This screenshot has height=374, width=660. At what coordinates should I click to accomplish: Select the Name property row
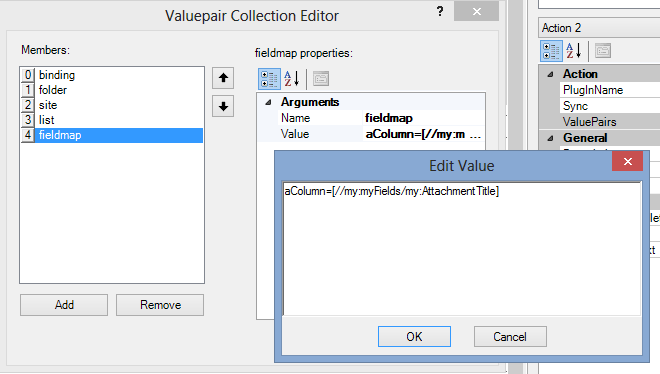[371, 118]
